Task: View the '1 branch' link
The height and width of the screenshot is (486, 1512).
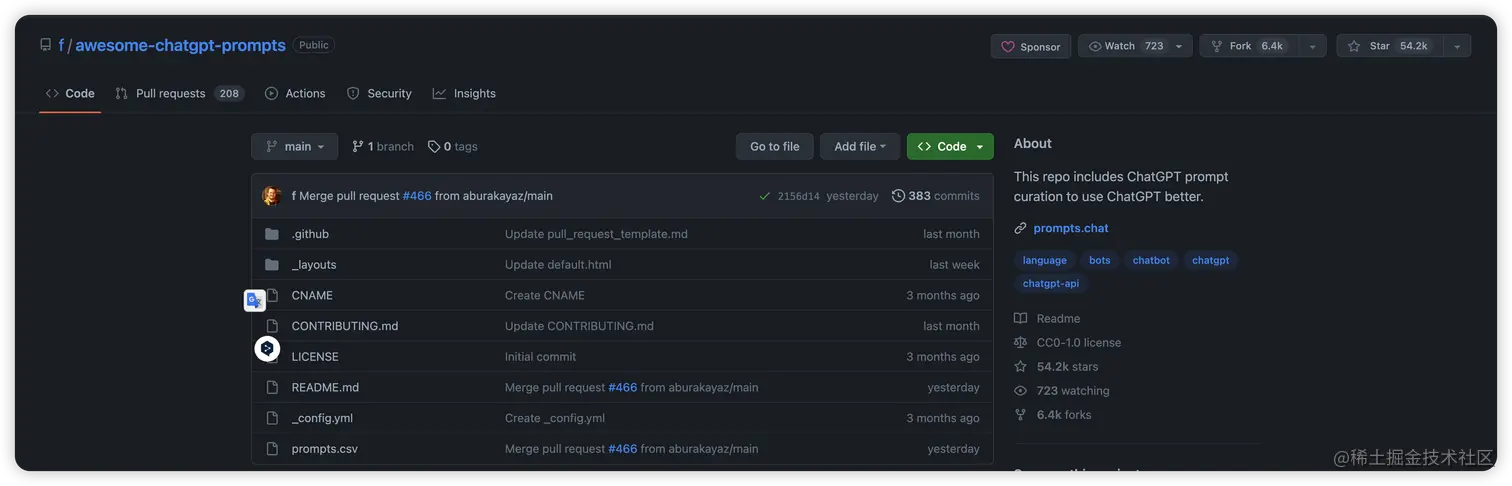Action: [383, 146]
